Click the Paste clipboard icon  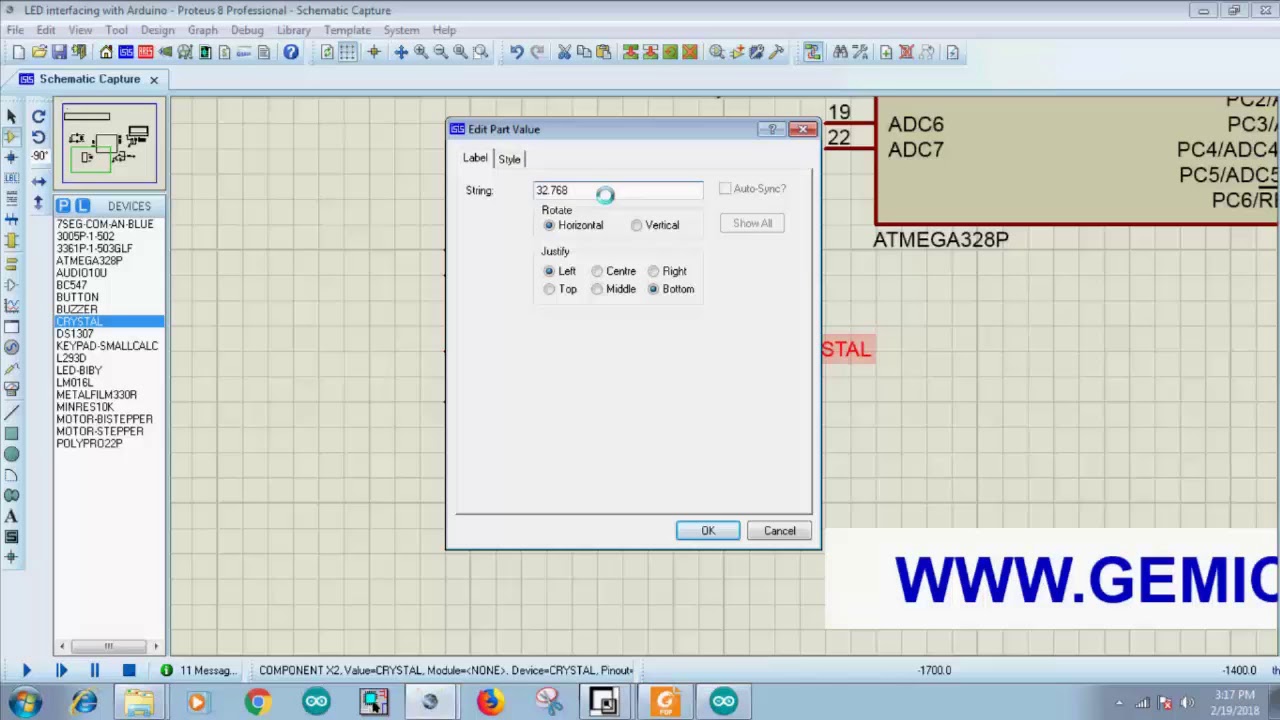pos(604,52)
